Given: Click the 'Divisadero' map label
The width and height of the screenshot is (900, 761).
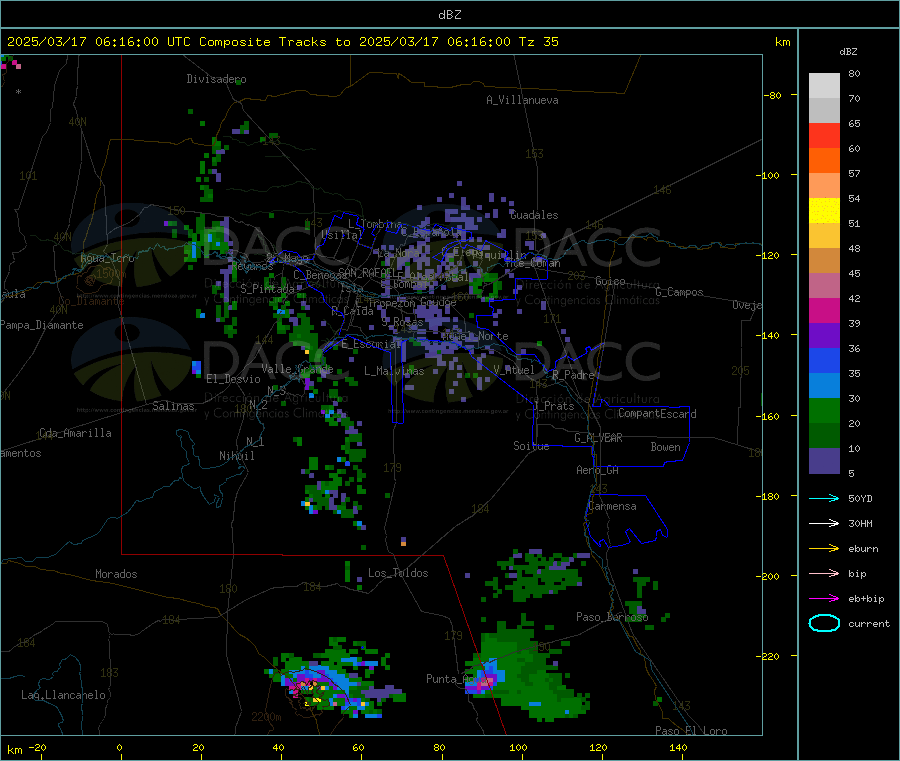Looking at the screenshot, I should coord(216,79).
